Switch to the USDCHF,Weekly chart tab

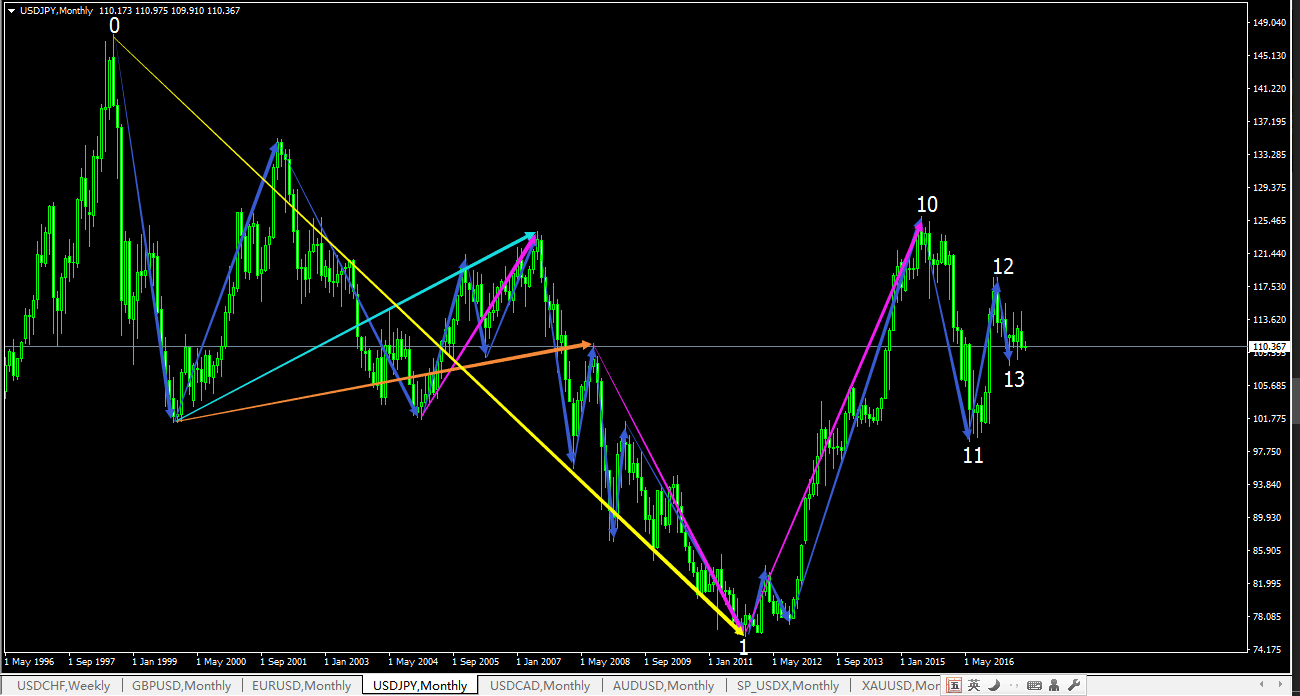[64, 686]
